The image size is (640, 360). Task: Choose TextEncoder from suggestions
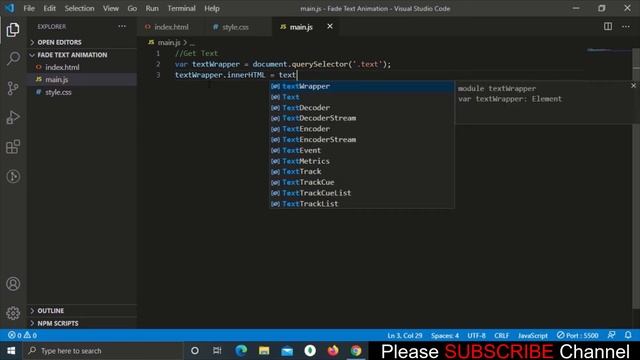point(361,129)
